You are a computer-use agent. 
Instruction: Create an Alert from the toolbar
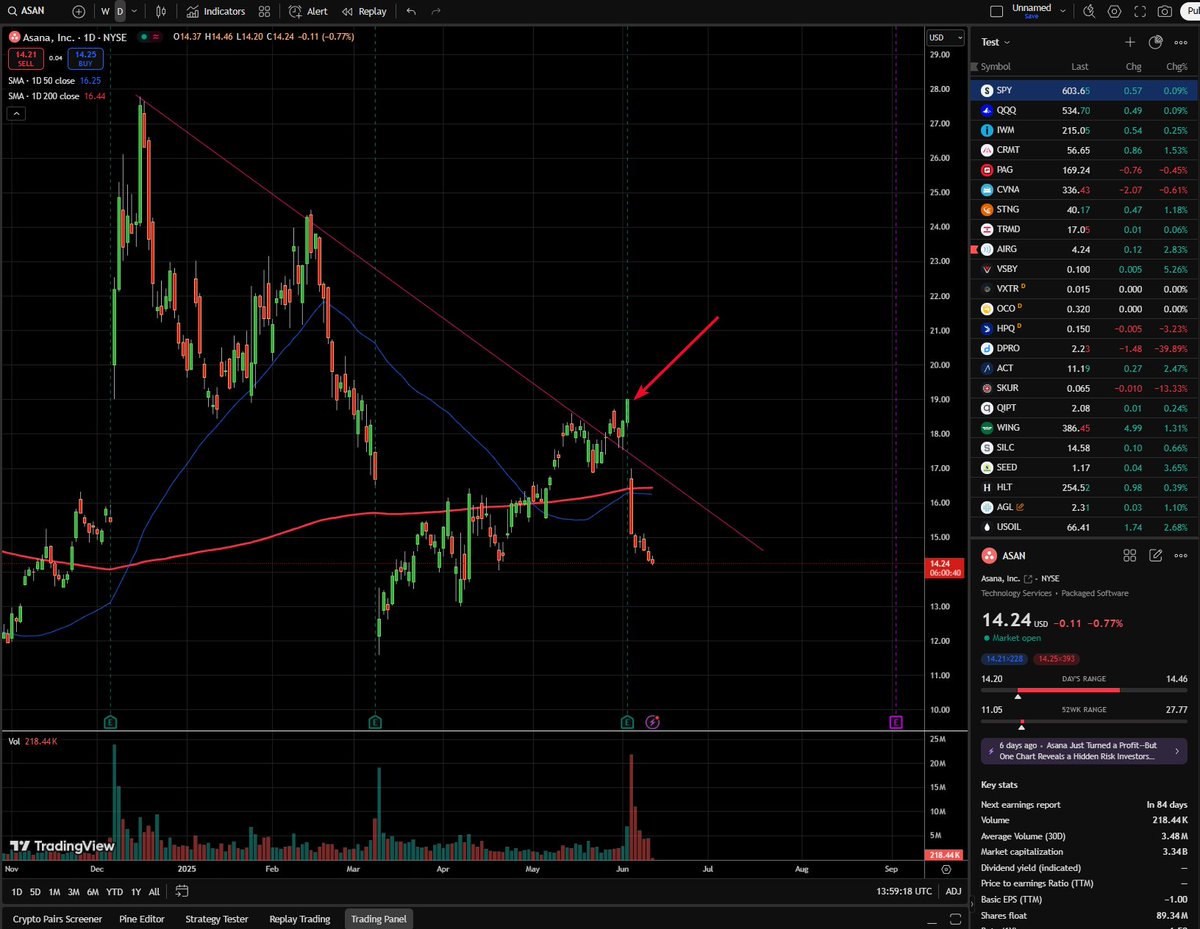coord(308,11)
